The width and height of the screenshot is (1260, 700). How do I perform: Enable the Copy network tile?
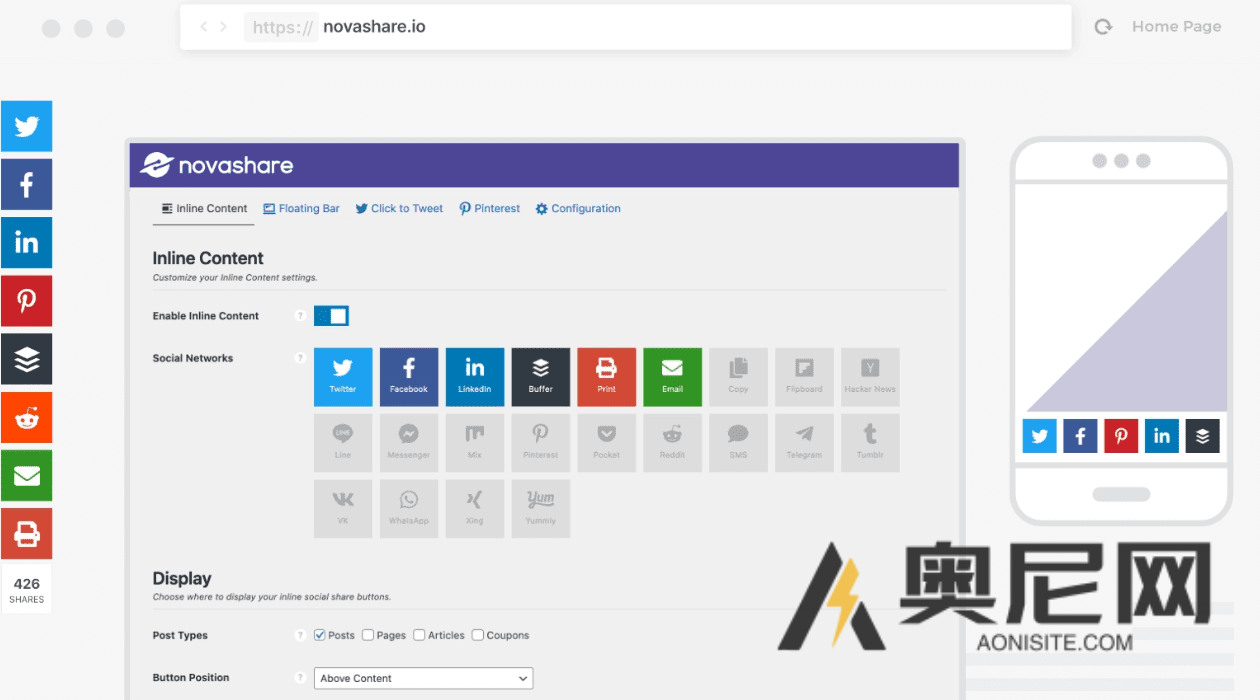[x=739, y=377]
